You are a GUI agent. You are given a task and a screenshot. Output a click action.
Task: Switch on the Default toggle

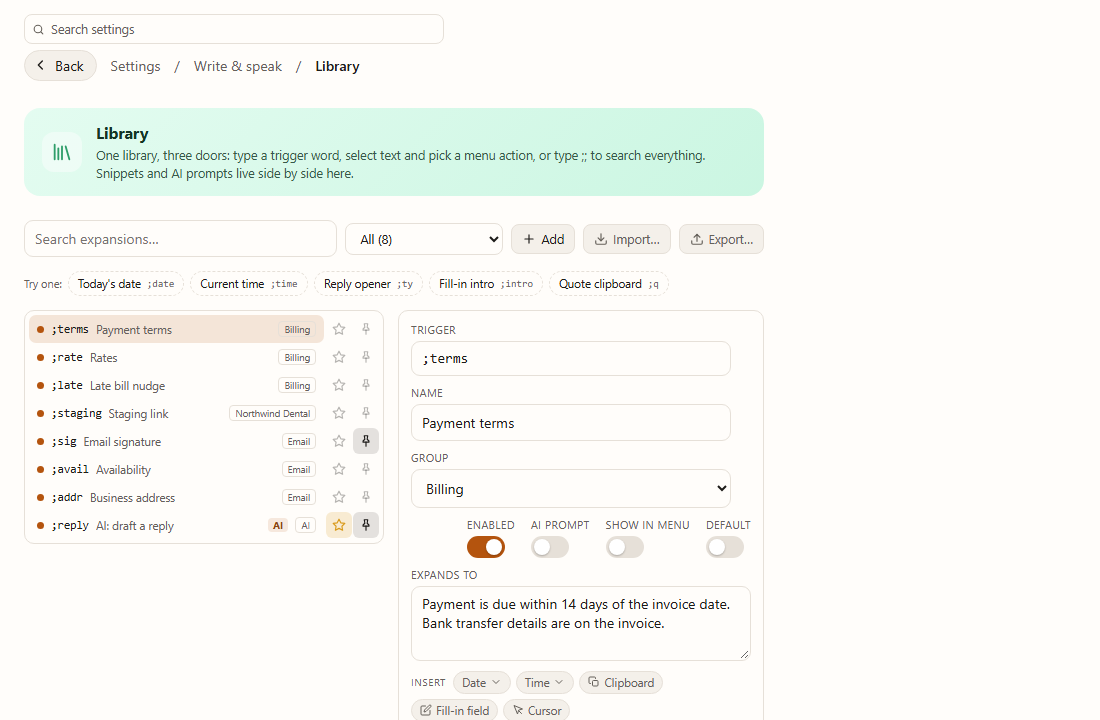725,547
